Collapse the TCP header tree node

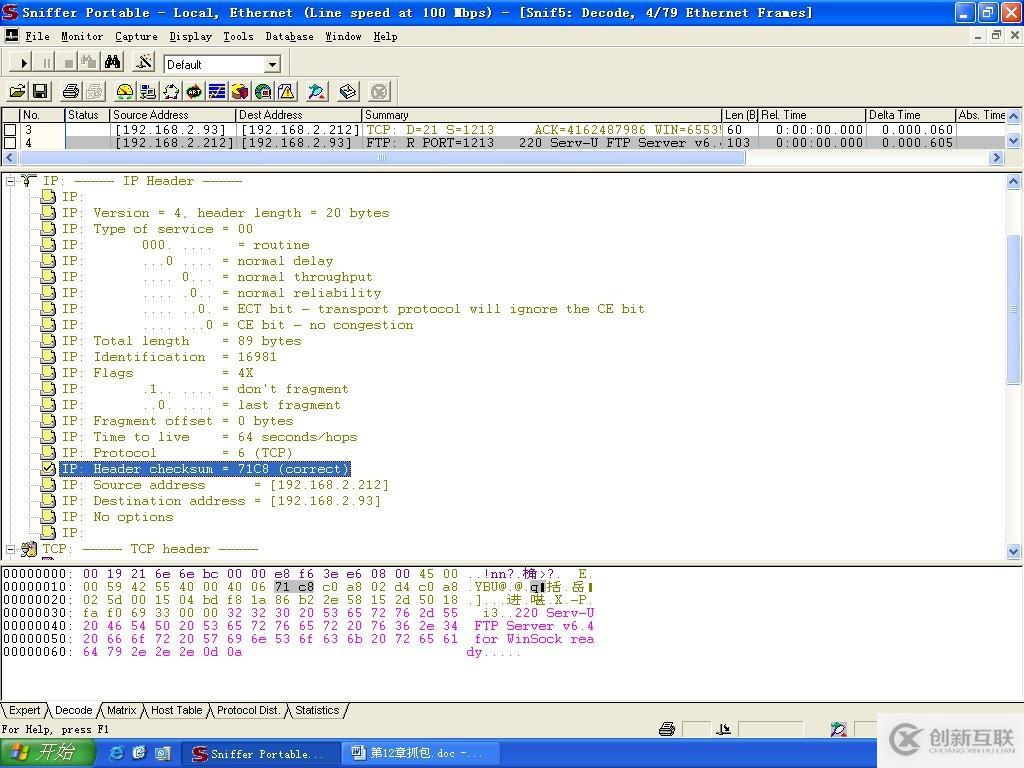(11, 549)
